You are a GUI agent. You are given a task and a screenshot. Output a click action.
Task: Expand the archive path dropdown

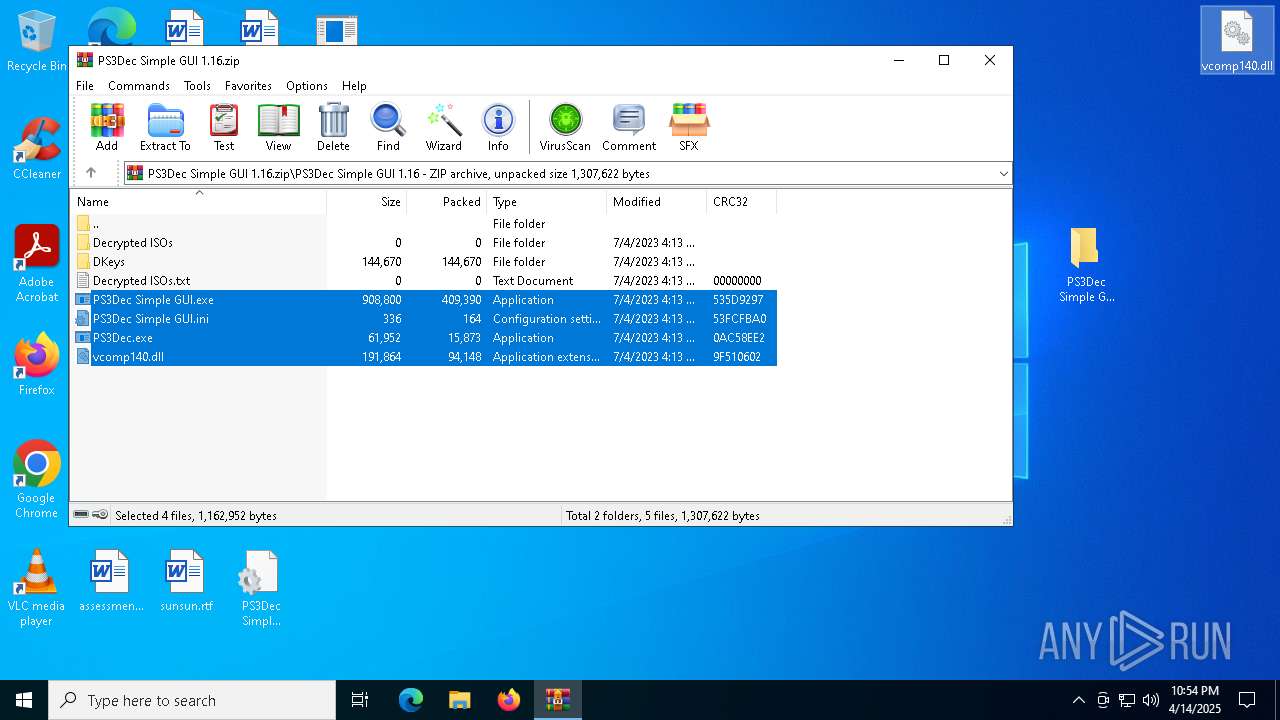click(1003, 174)
